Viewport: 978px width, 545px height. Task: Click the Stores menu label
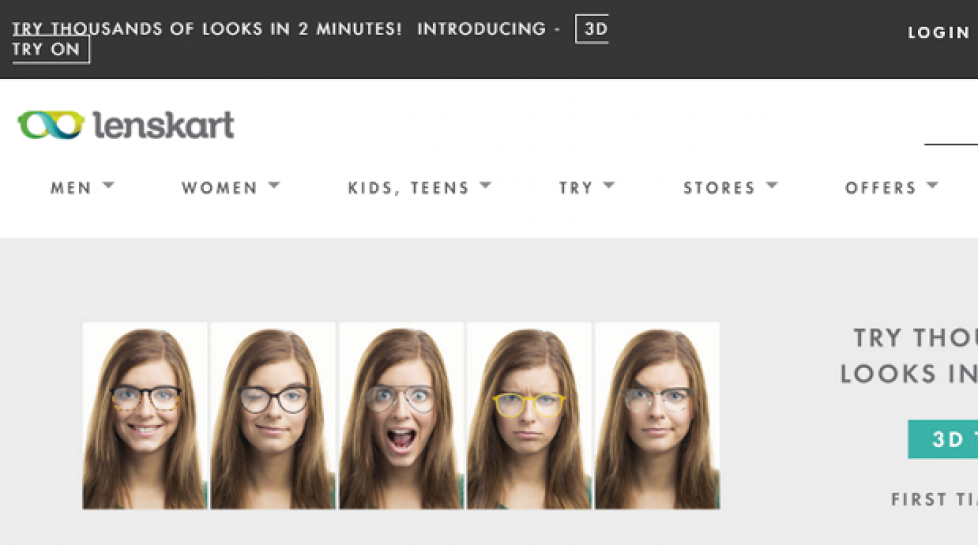[x=719, y=188]
